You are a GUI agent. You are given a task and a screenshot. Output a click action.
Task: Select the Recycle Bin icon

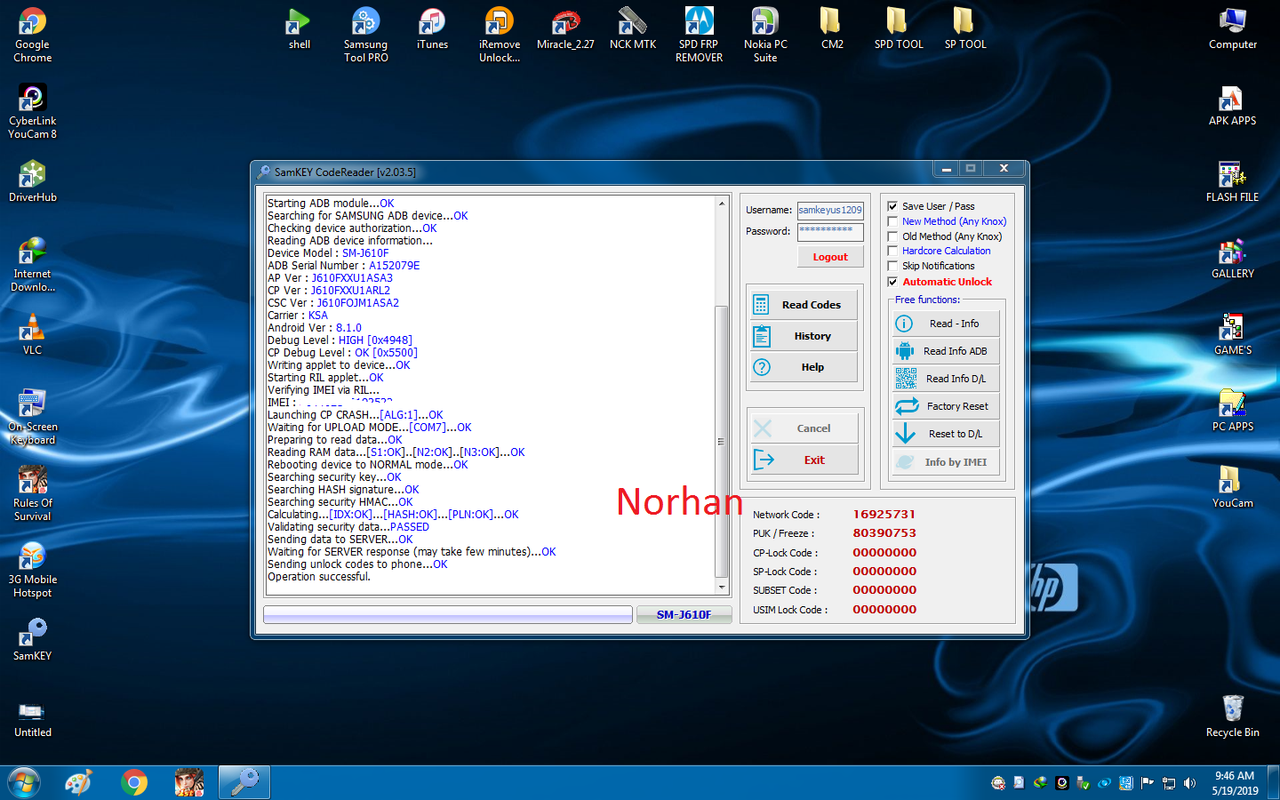[x=1232, y=716]
